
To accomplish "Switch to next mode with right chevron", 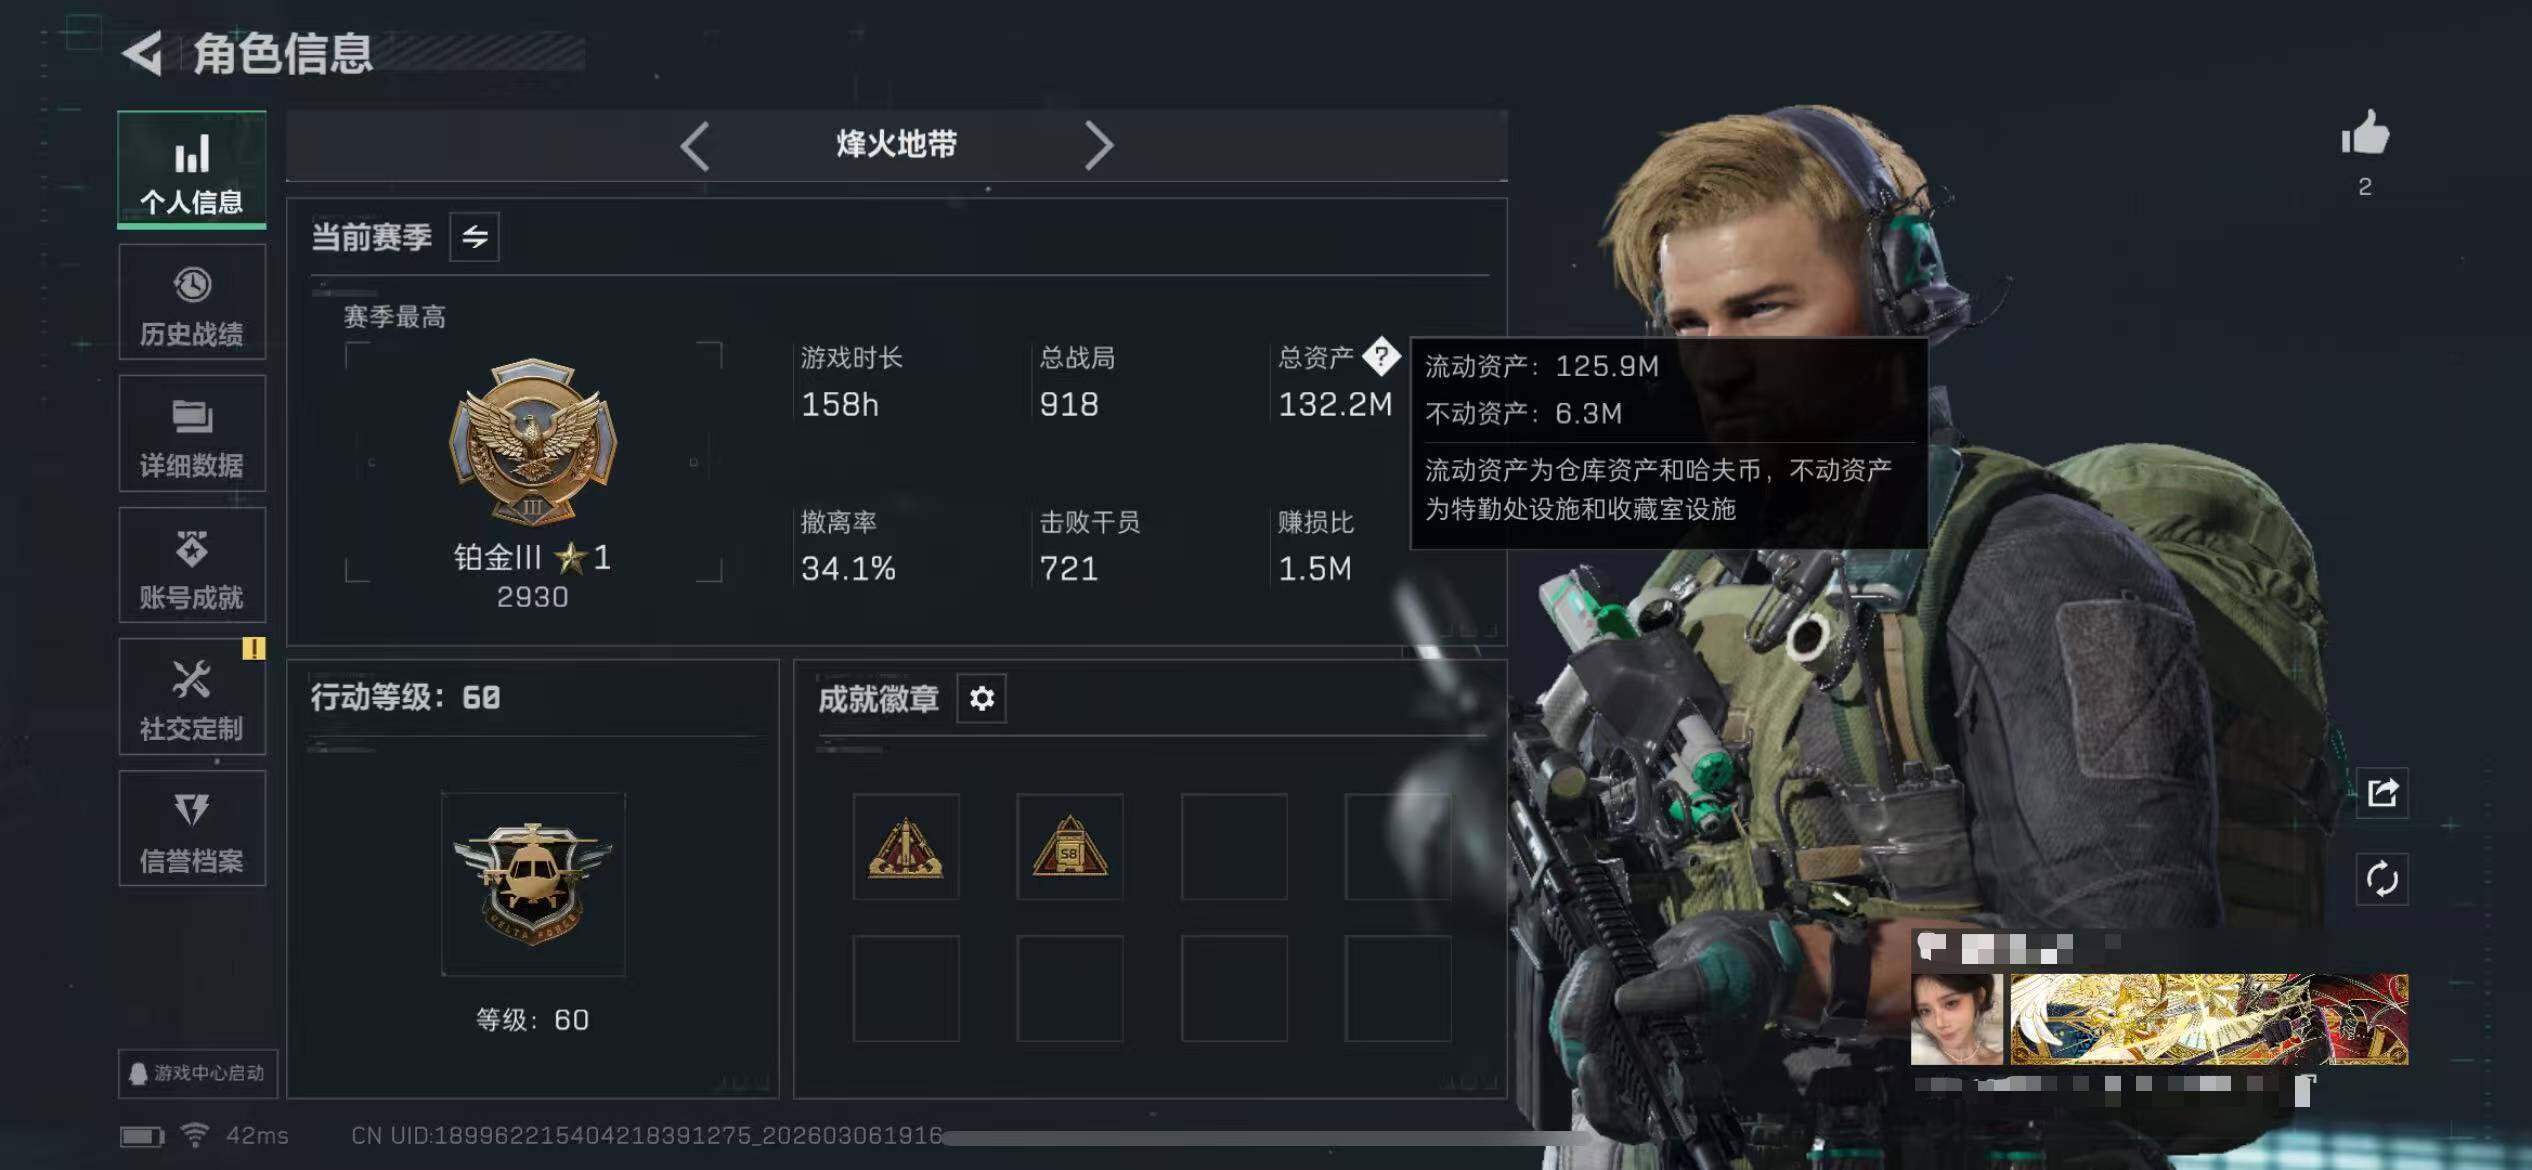I will pyautogui.click(x=1098, y=146).
